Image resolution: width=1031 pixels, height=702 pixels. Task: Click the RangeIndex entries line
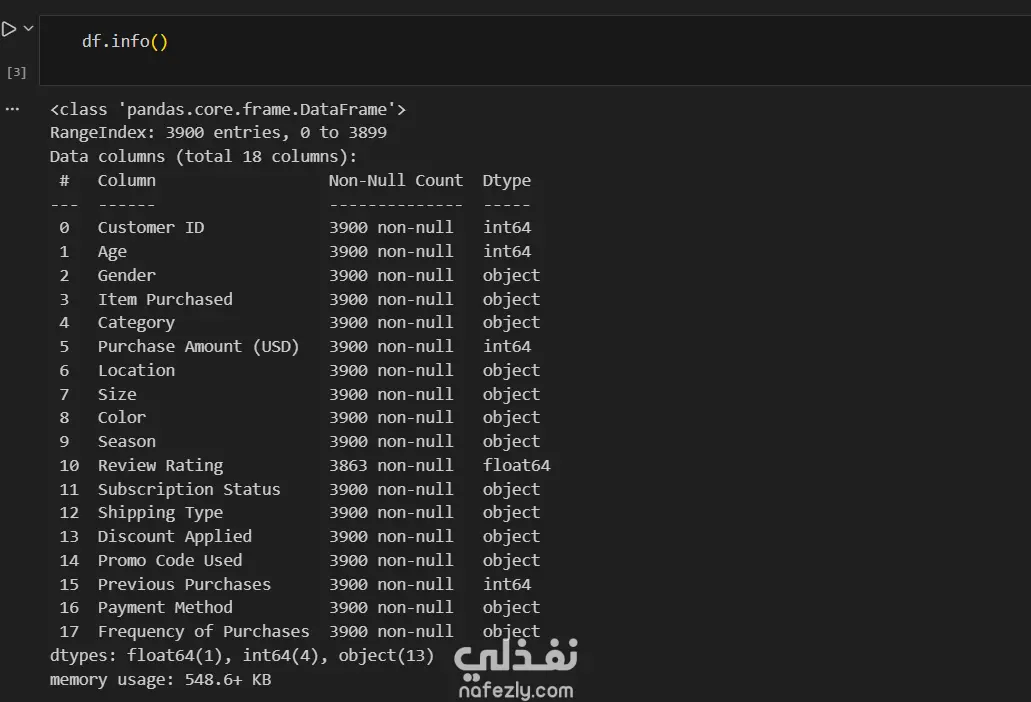(x=218, y=132)
